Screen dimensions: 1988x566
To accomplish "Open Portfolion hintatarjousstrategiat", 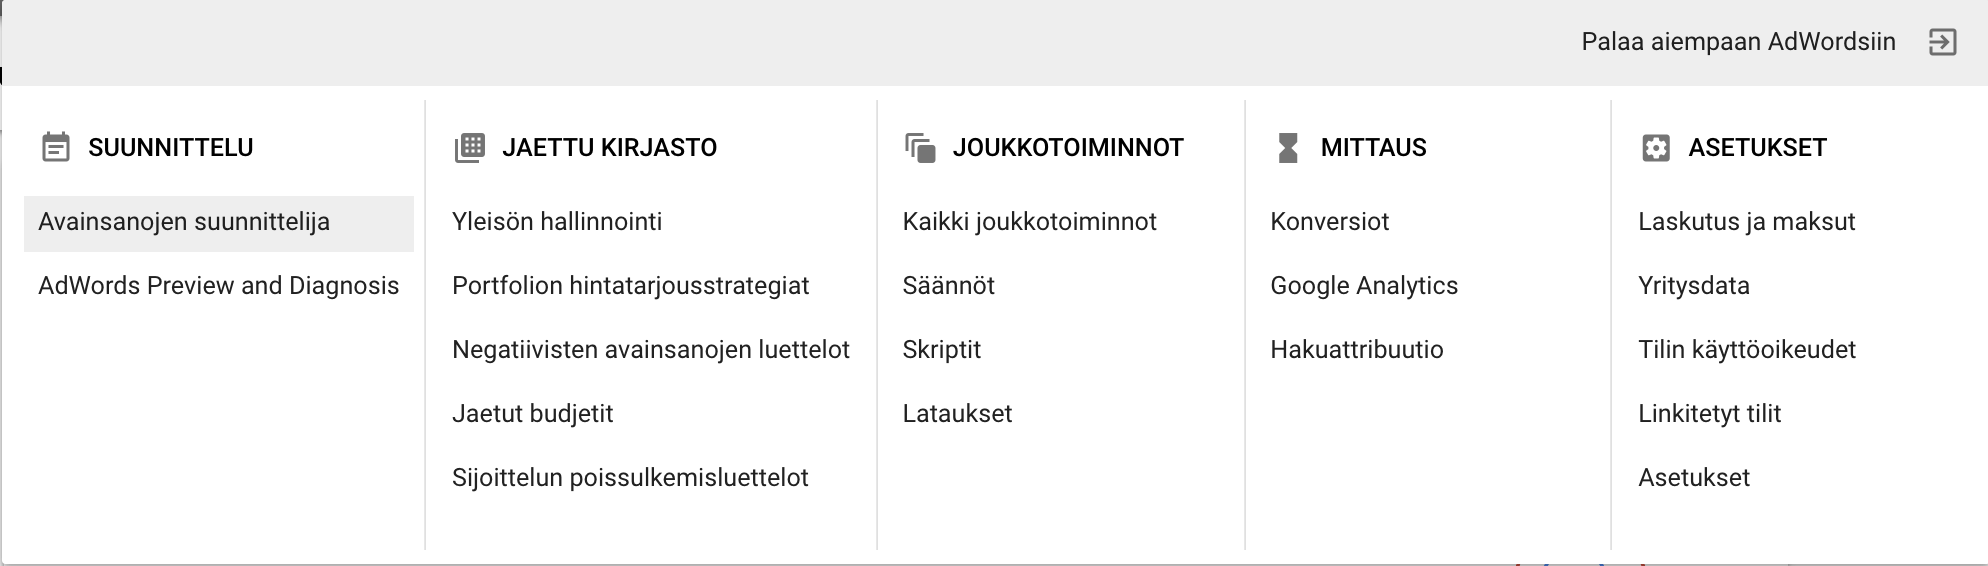I will pos(631,286).
